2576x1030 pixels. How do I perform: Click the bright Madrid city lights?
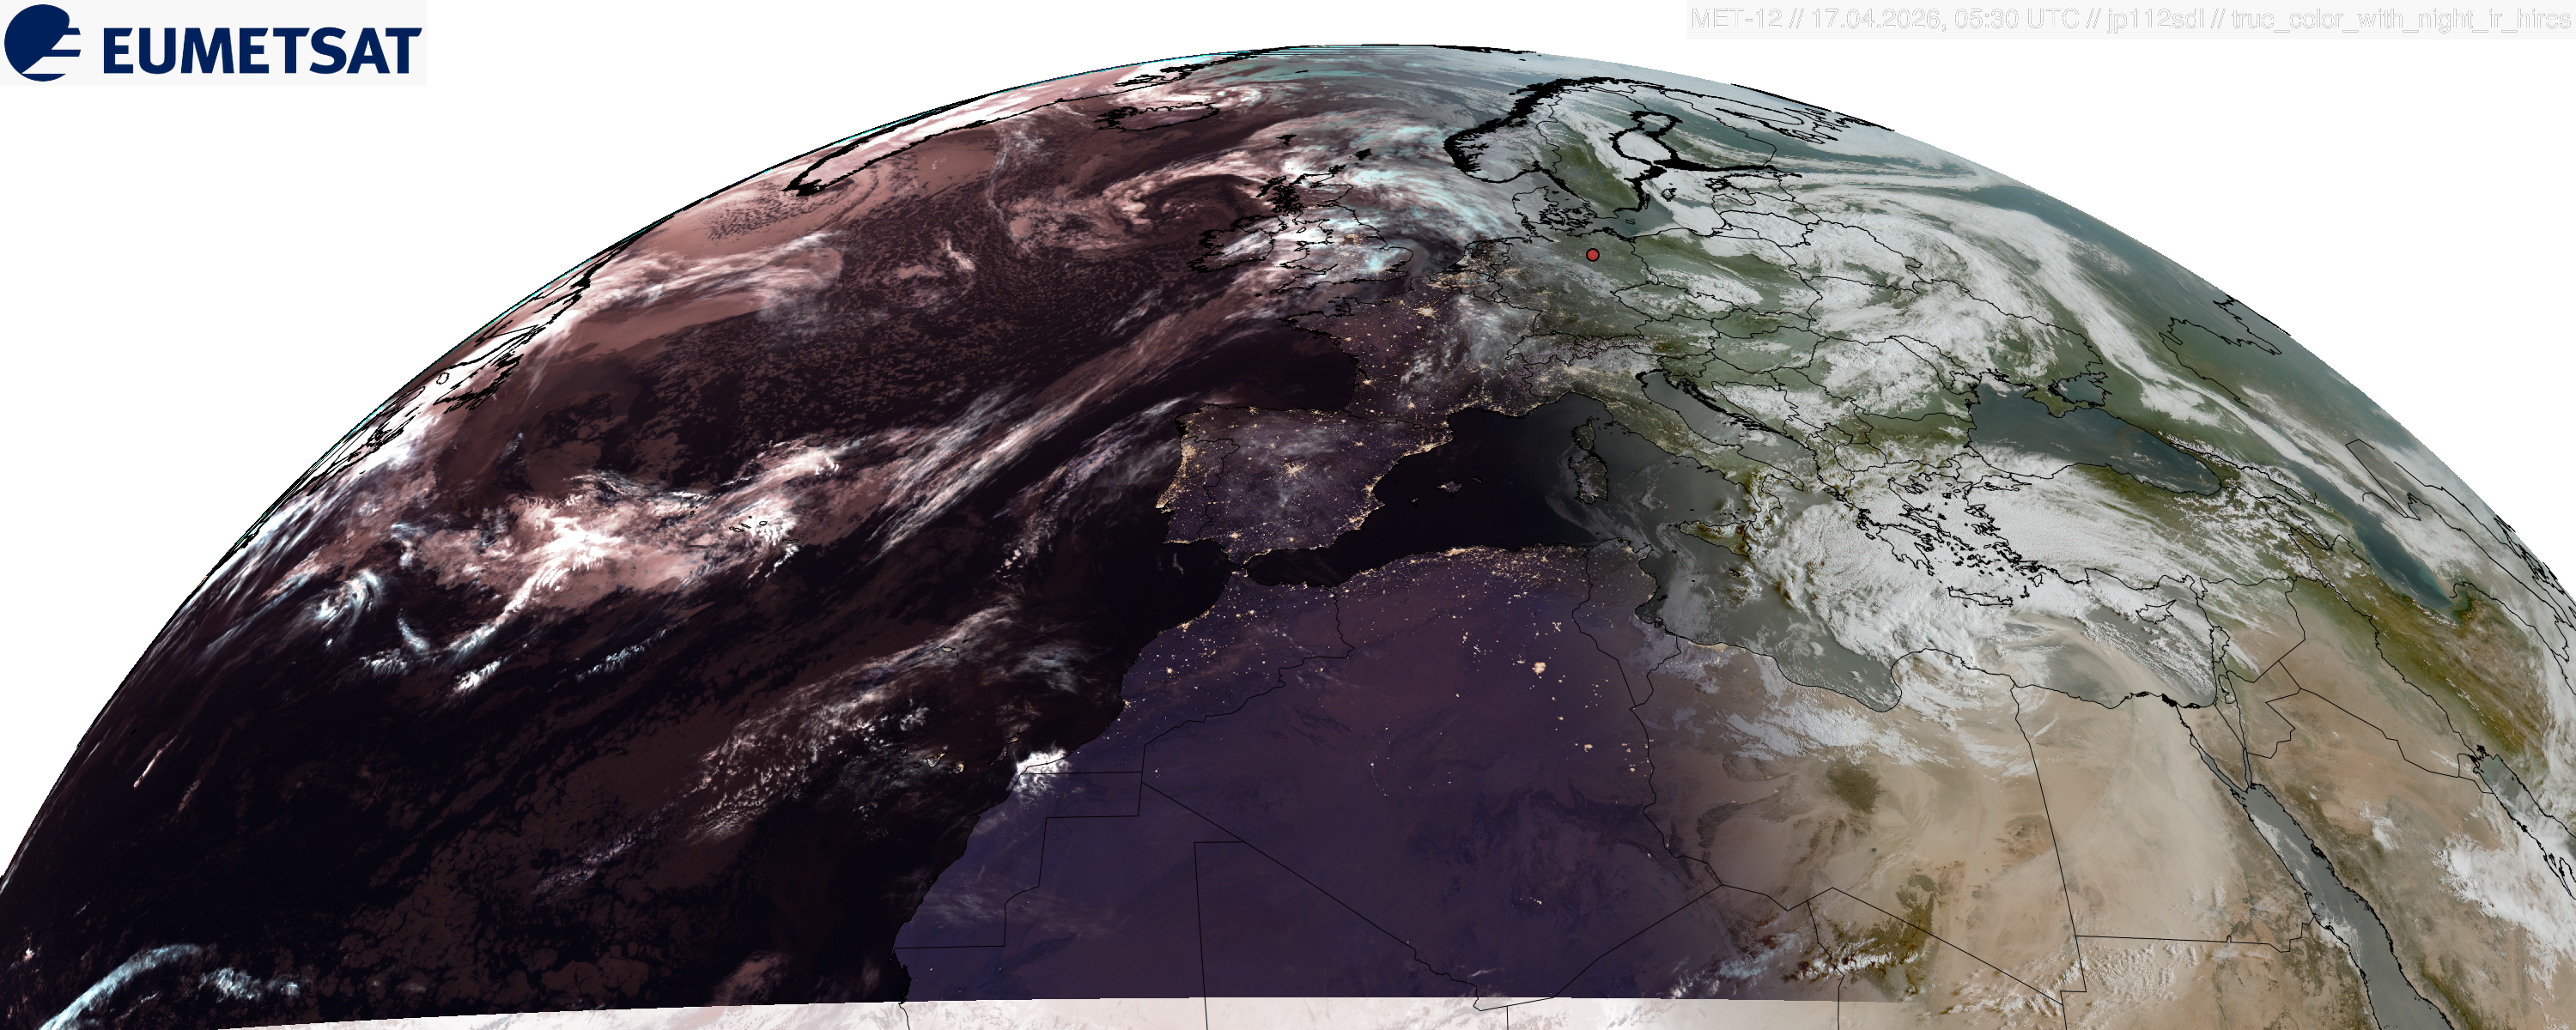point(1293,471)
